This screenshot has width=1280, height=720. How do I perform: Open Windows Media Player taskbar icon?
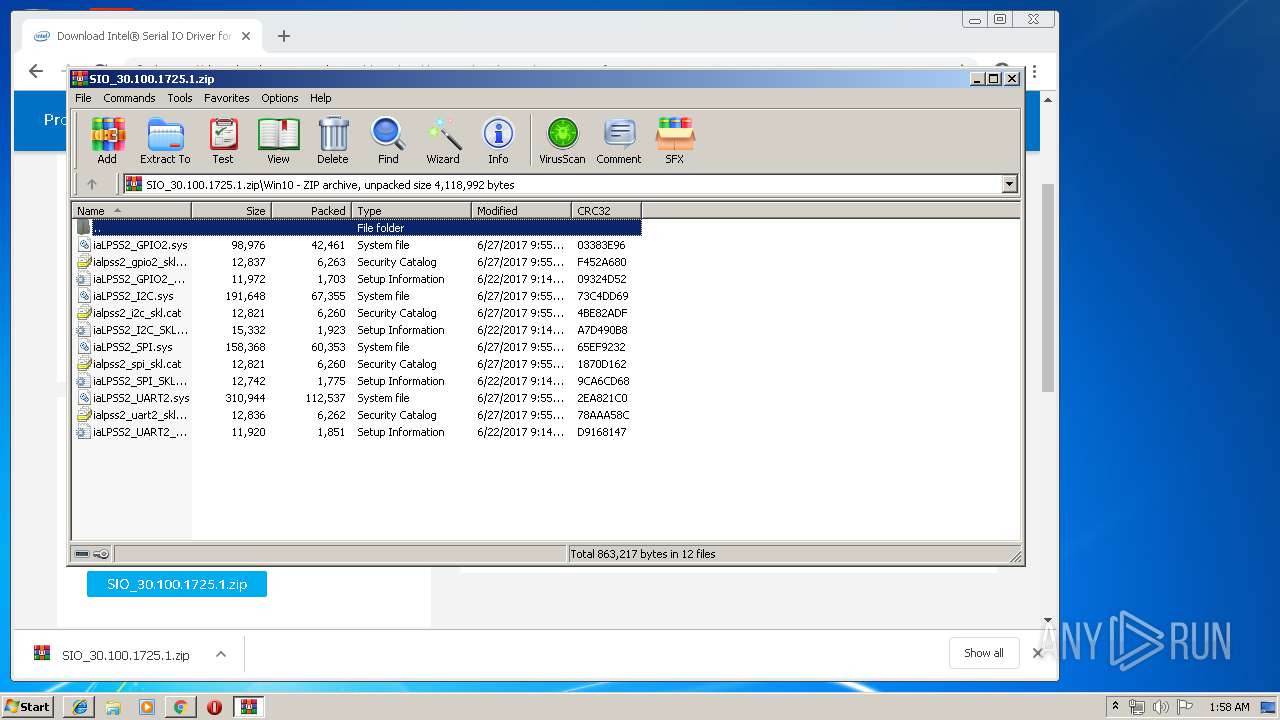click(147, 707)
